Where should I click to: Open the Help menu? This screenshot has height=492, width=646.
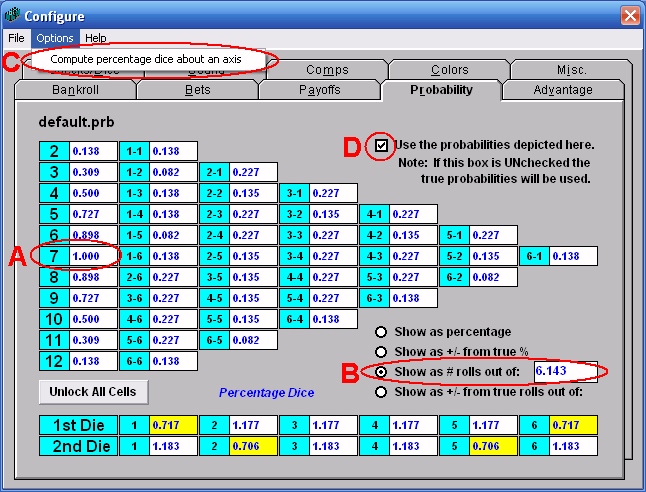tap(95, 38)
